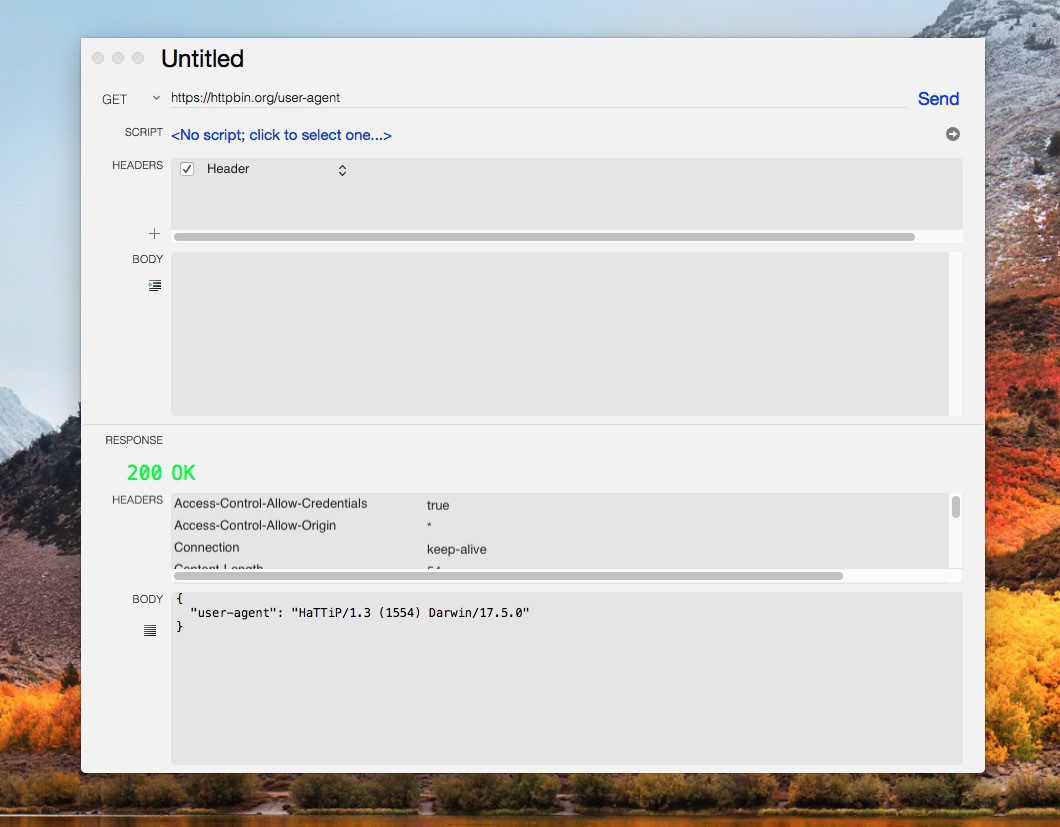
Task: Click the Untitled window title
Action: 202,59
